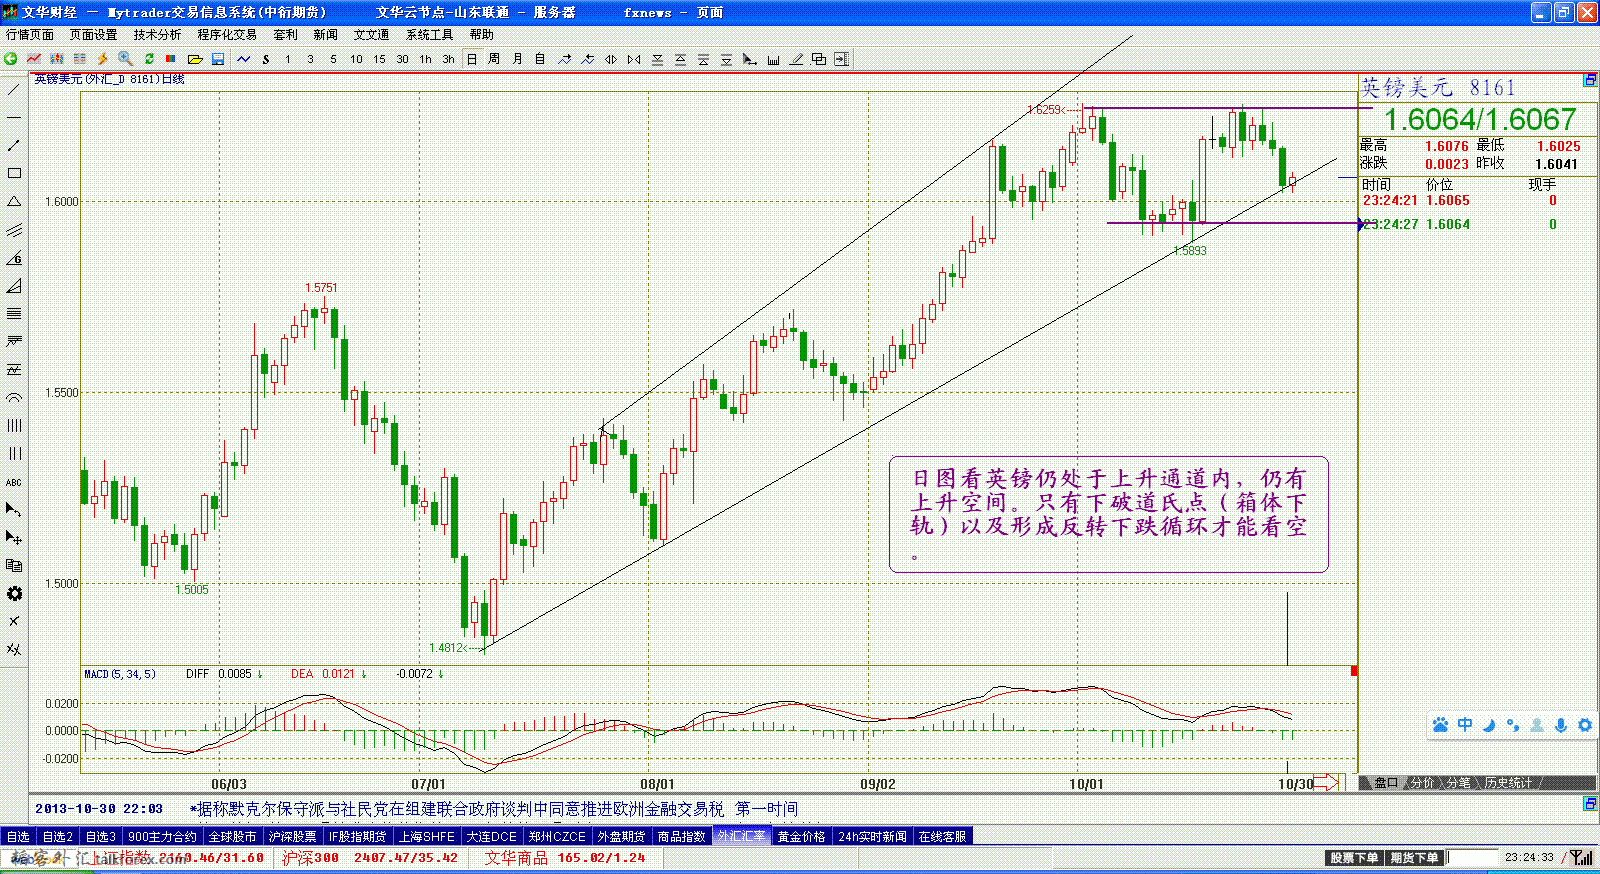Screen dimensions: 1600x874
Task: Click the 期货下单 button
Action: (x=1414, y=858)
